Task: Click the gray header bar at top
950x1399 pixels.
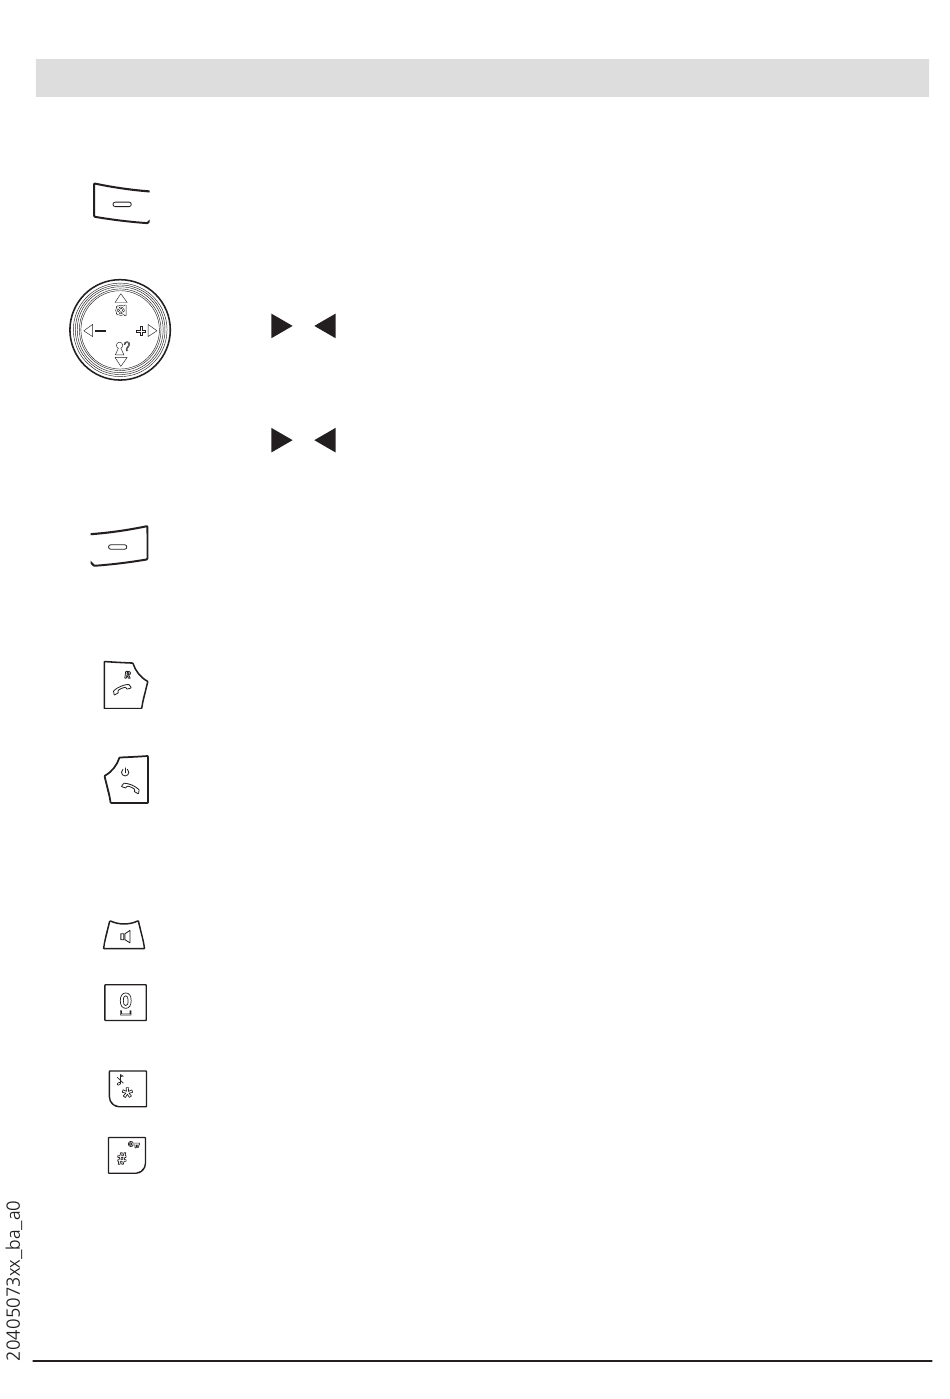Action: pyautogui.click(x=483, y=78)
